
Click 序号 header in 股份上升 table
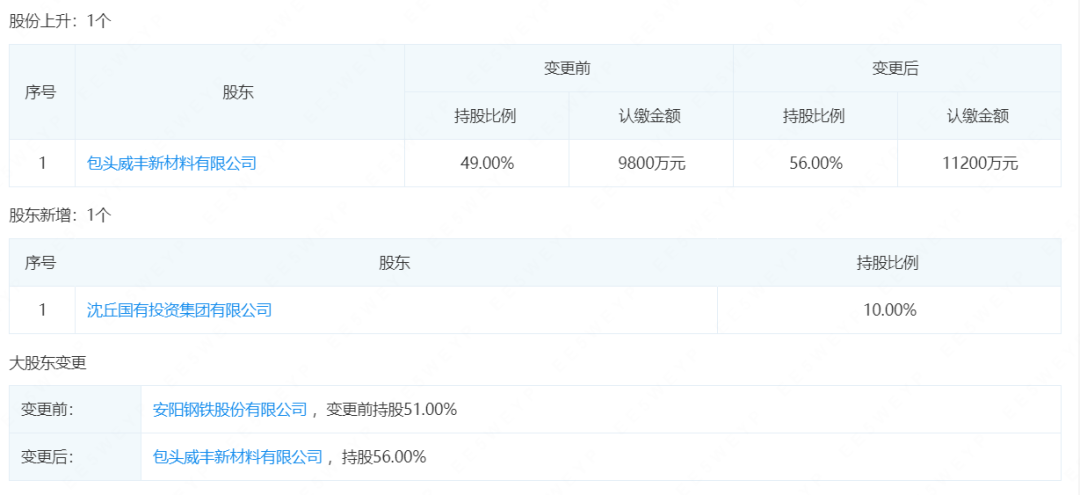pos(41,92)
